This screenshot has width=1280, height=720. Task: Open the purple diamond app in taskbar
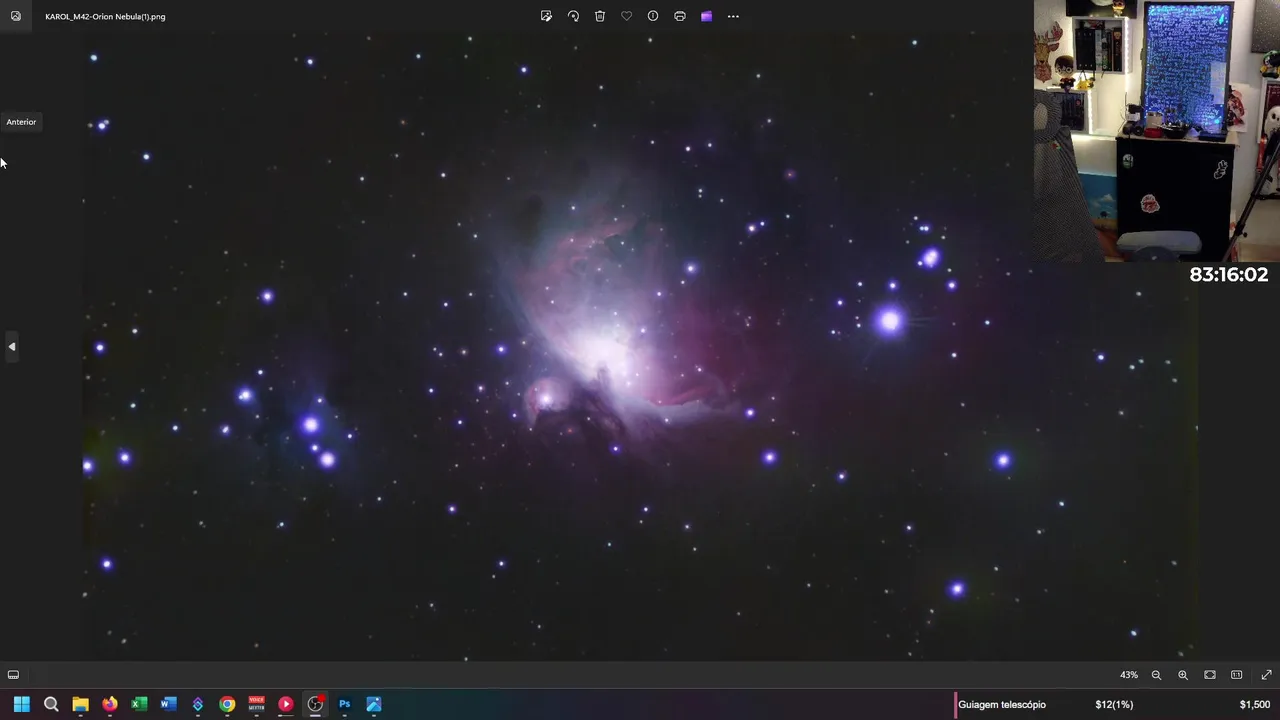[x=198, y=704]
